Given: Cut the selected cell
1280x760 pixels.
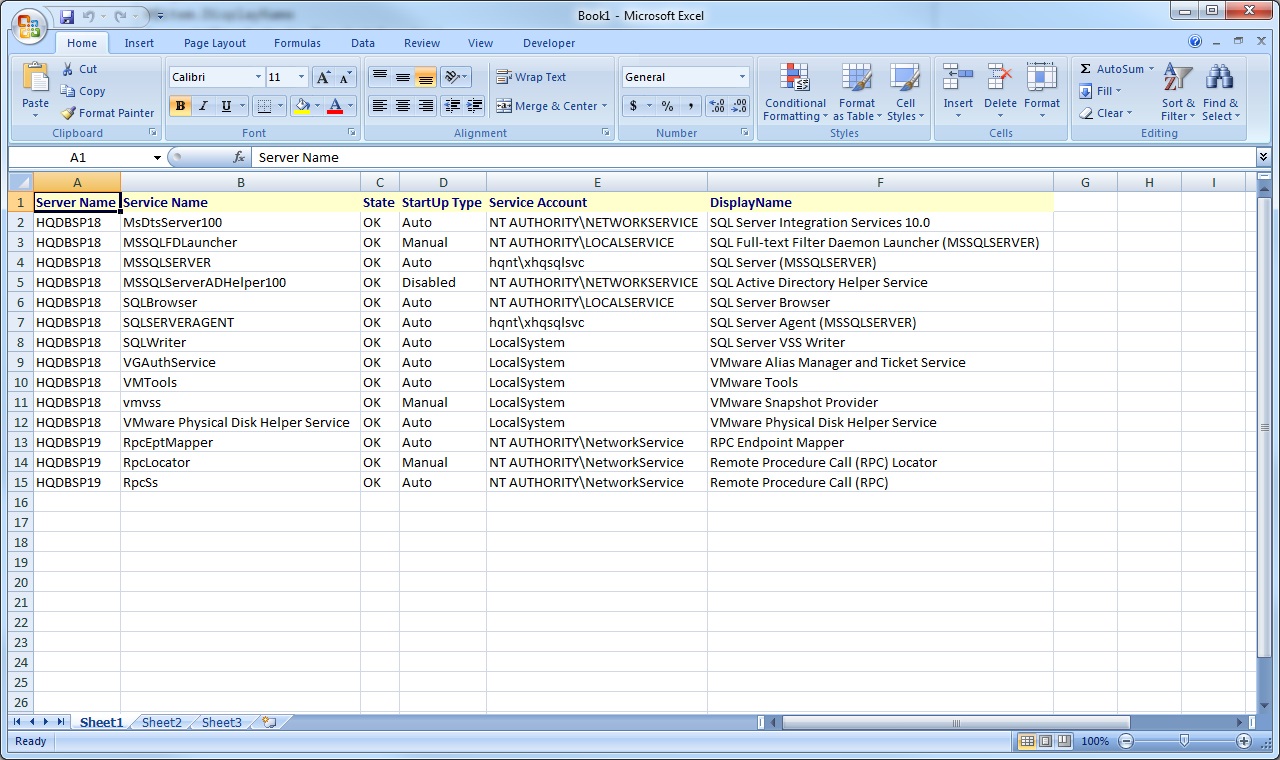Looking at the screenshot, I should coord(79,69).
